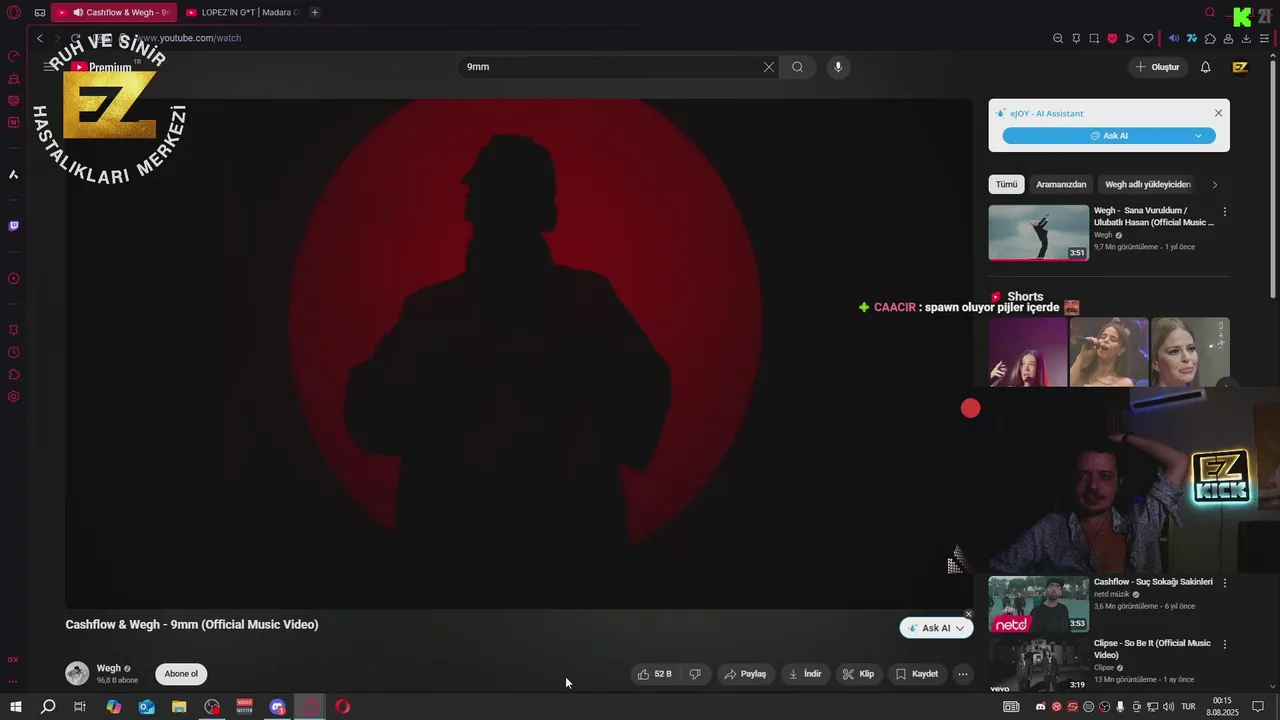Take a snapshot with Opera capture icon
Viewport: 1280px width, 720px height.
pyautogui.click(x=1094, y=38)
